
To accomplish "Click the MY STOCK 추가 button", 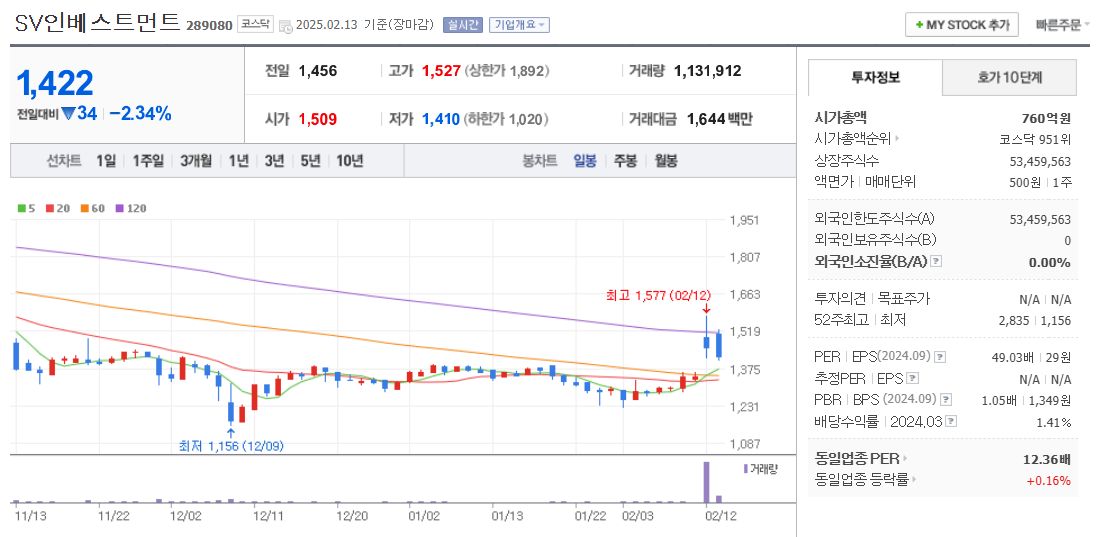I will 961,24.
